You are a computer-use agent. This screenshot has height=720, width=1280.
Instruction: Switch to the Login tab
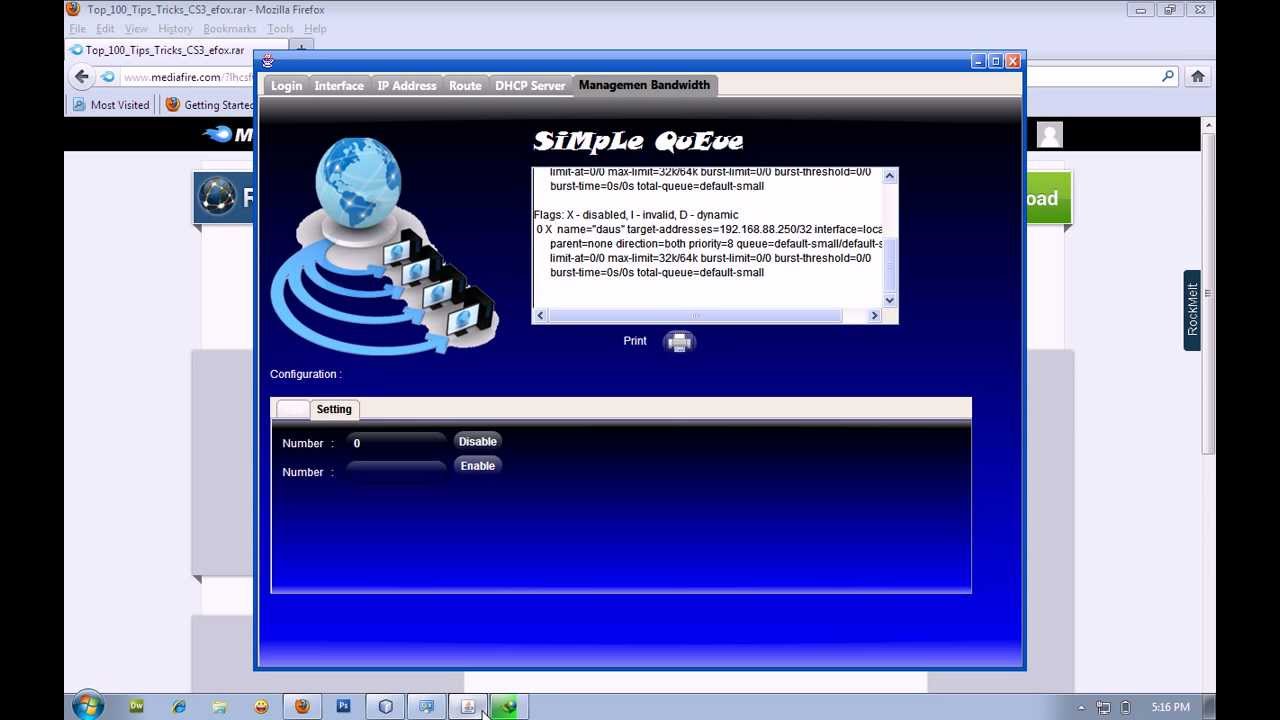coord(286,86)
